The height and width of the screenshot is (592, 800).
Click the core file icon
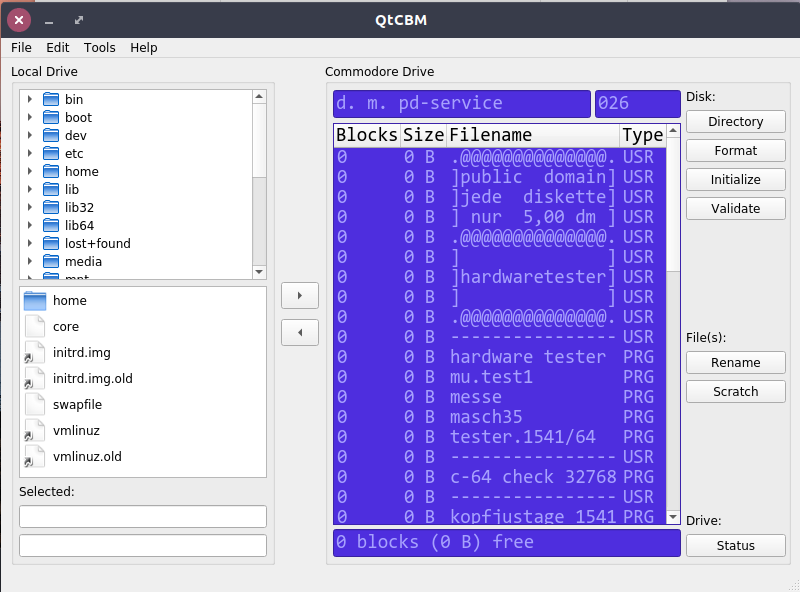[35, 327]
